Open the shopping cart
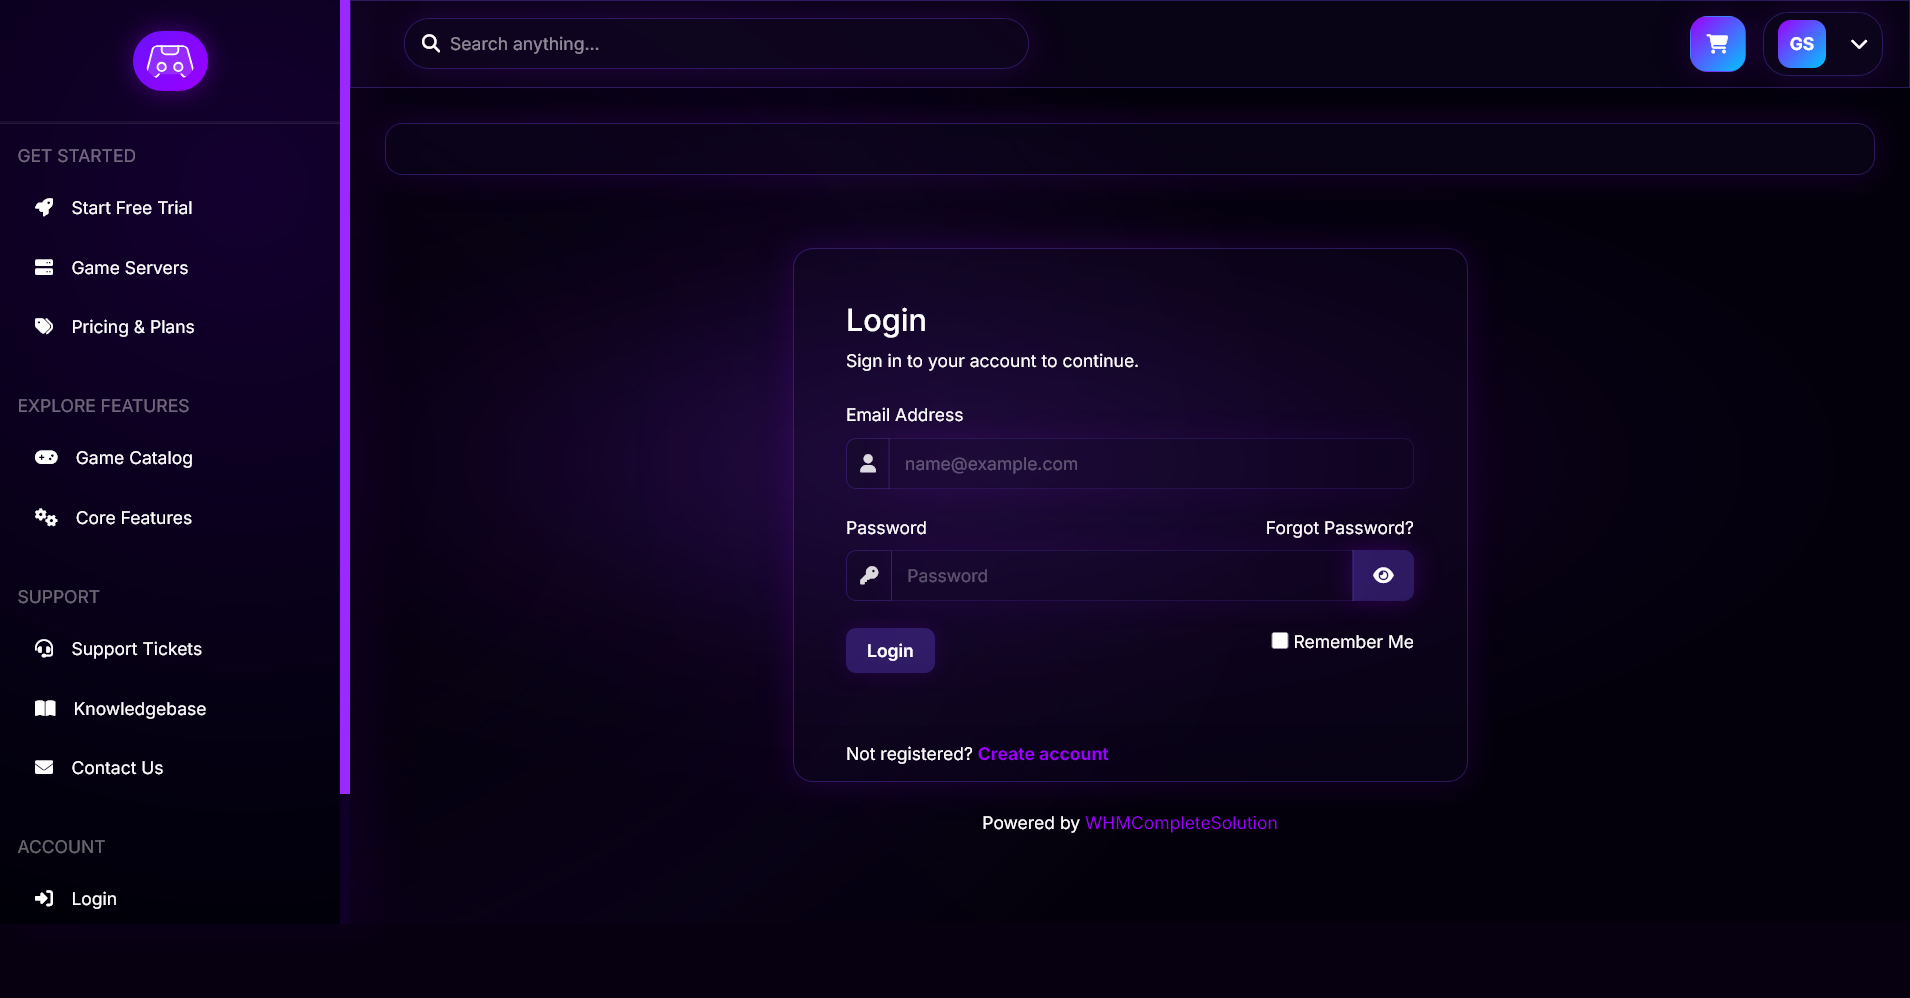The height and width of the screenshot is (998, 1910). pos(1717,44)
